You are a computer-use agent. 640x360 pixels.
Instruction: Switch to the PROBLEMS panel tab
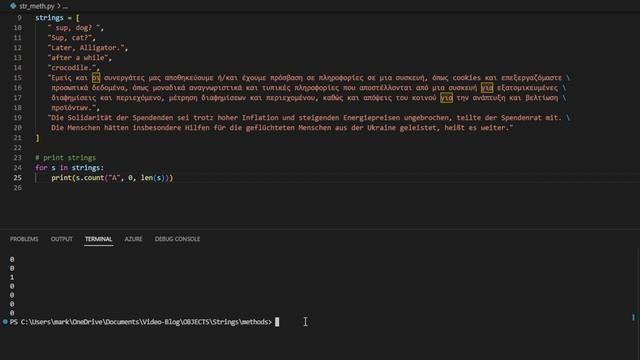coord(24,239)
